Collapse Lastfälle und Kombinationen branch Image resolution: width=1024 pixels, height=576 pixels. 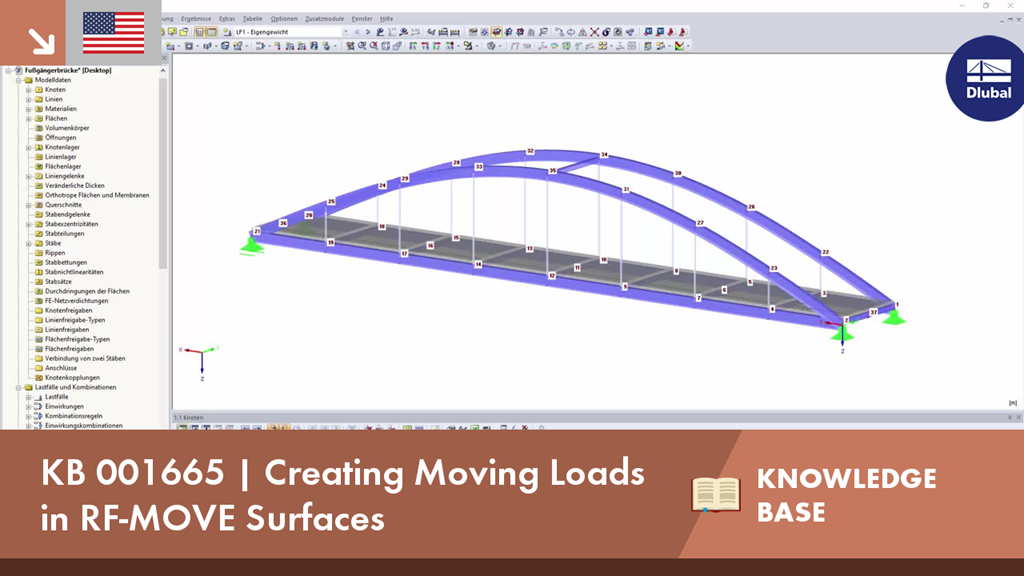click(x=19, y=387)
